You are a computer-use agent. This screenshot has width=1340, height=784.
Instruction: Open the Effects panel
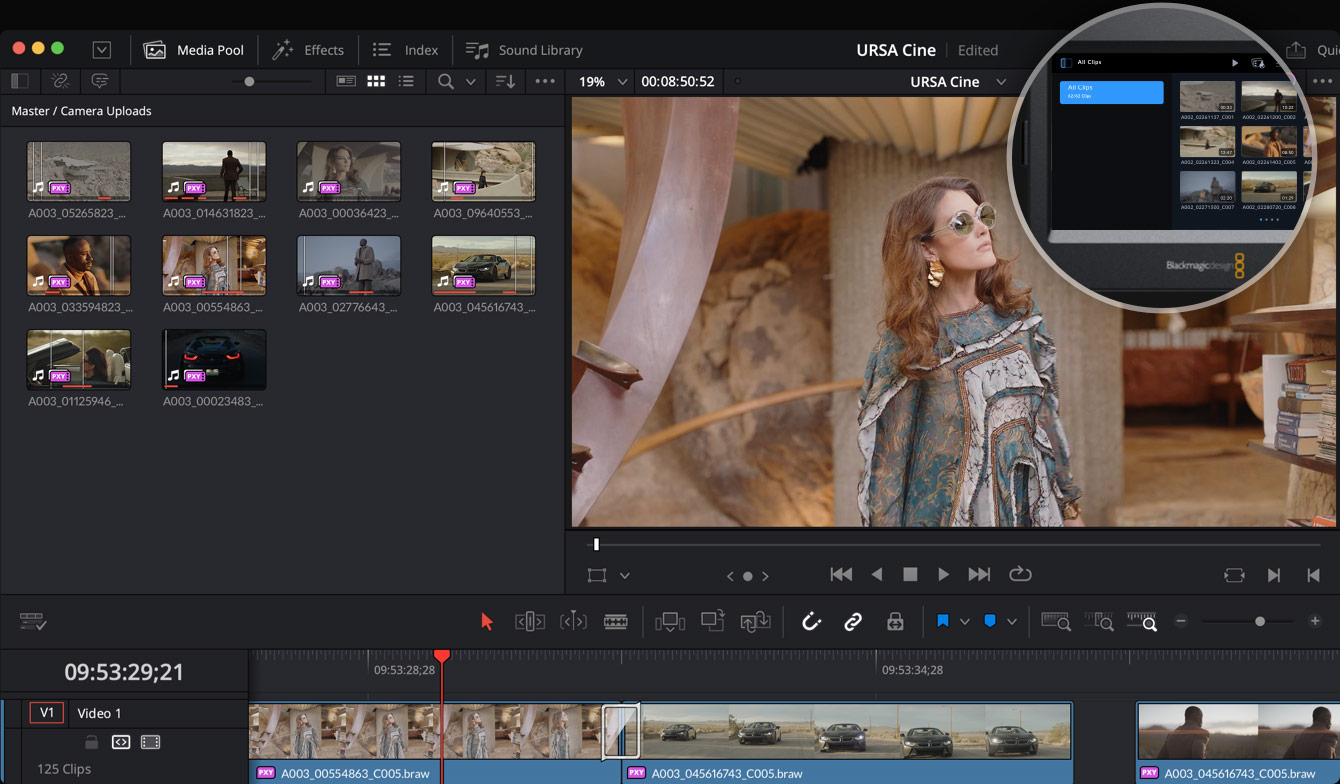(308, 49)
